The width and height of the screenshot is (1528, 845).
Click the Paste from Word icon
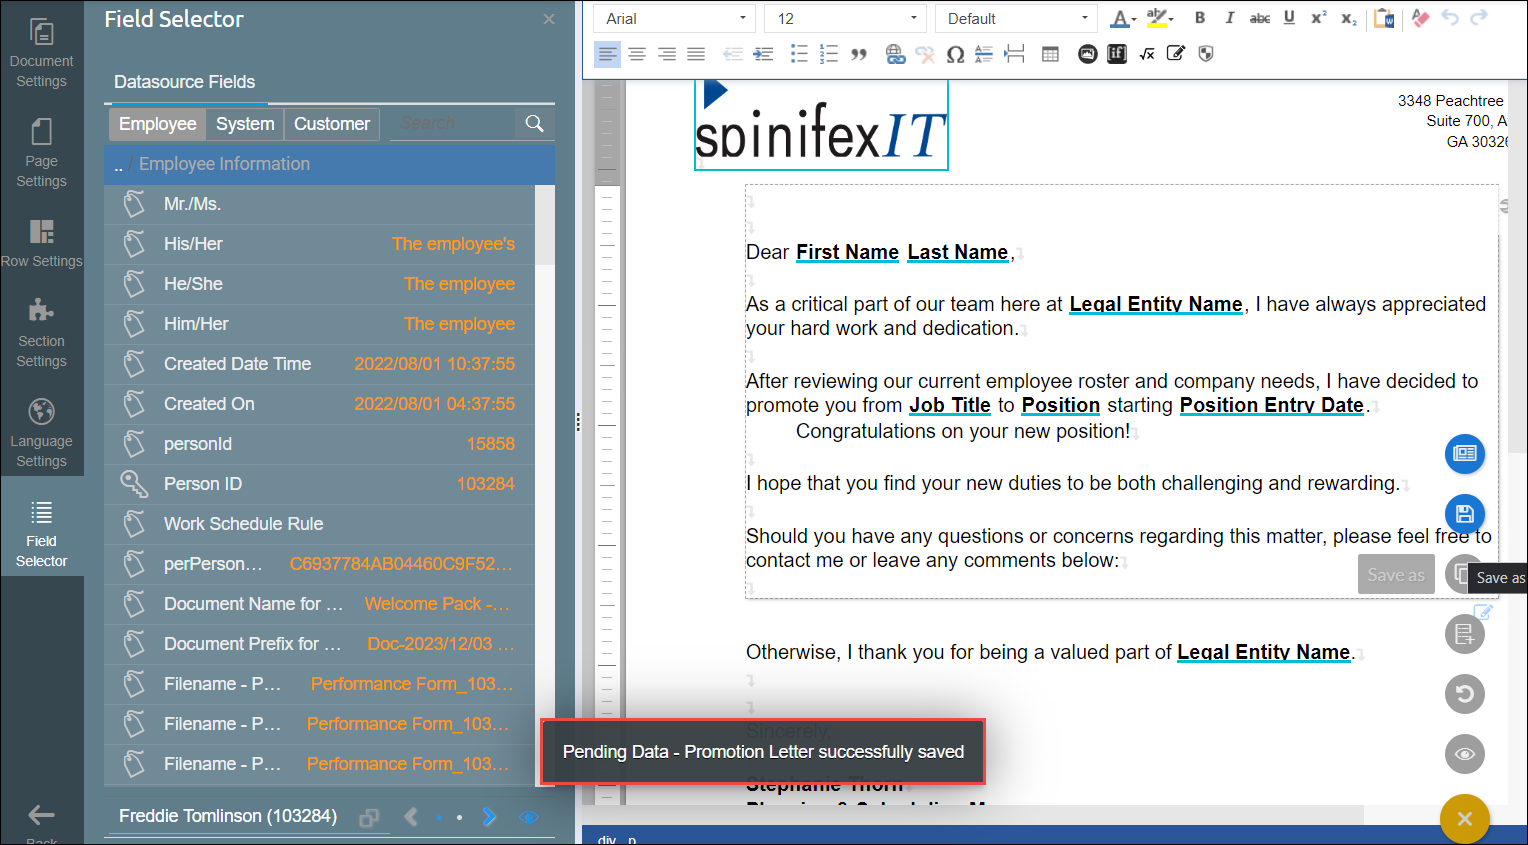[1384, 18]
